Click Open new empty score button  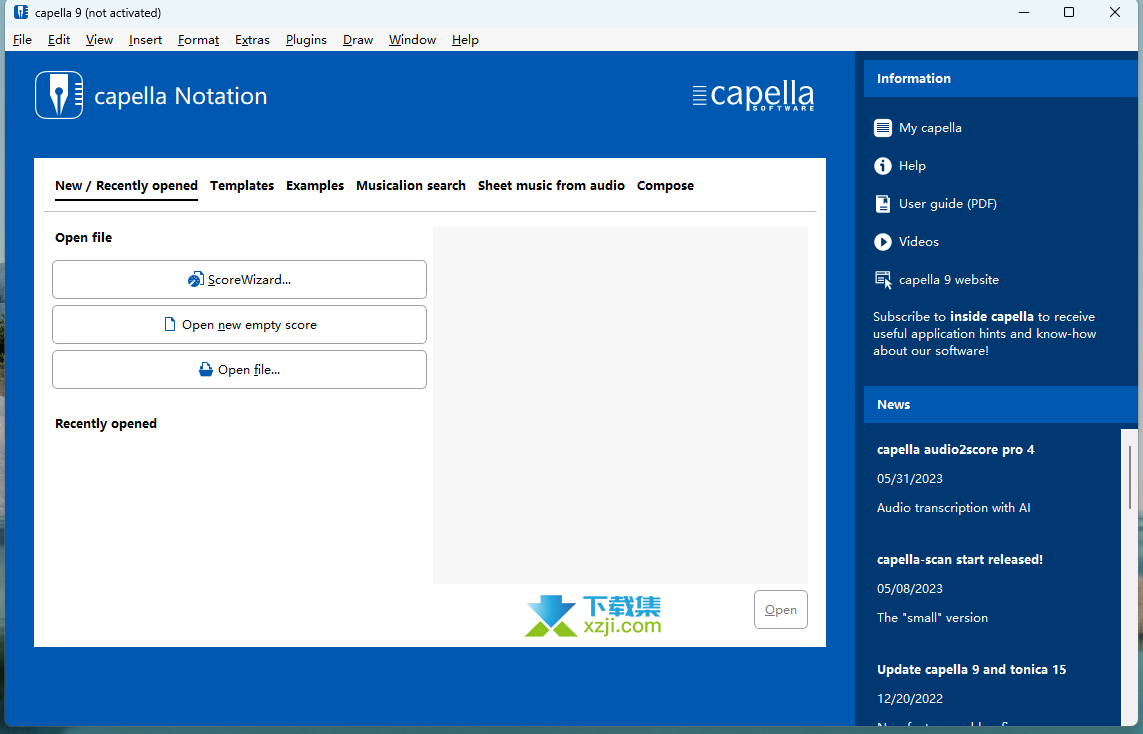tap(239, 324)
